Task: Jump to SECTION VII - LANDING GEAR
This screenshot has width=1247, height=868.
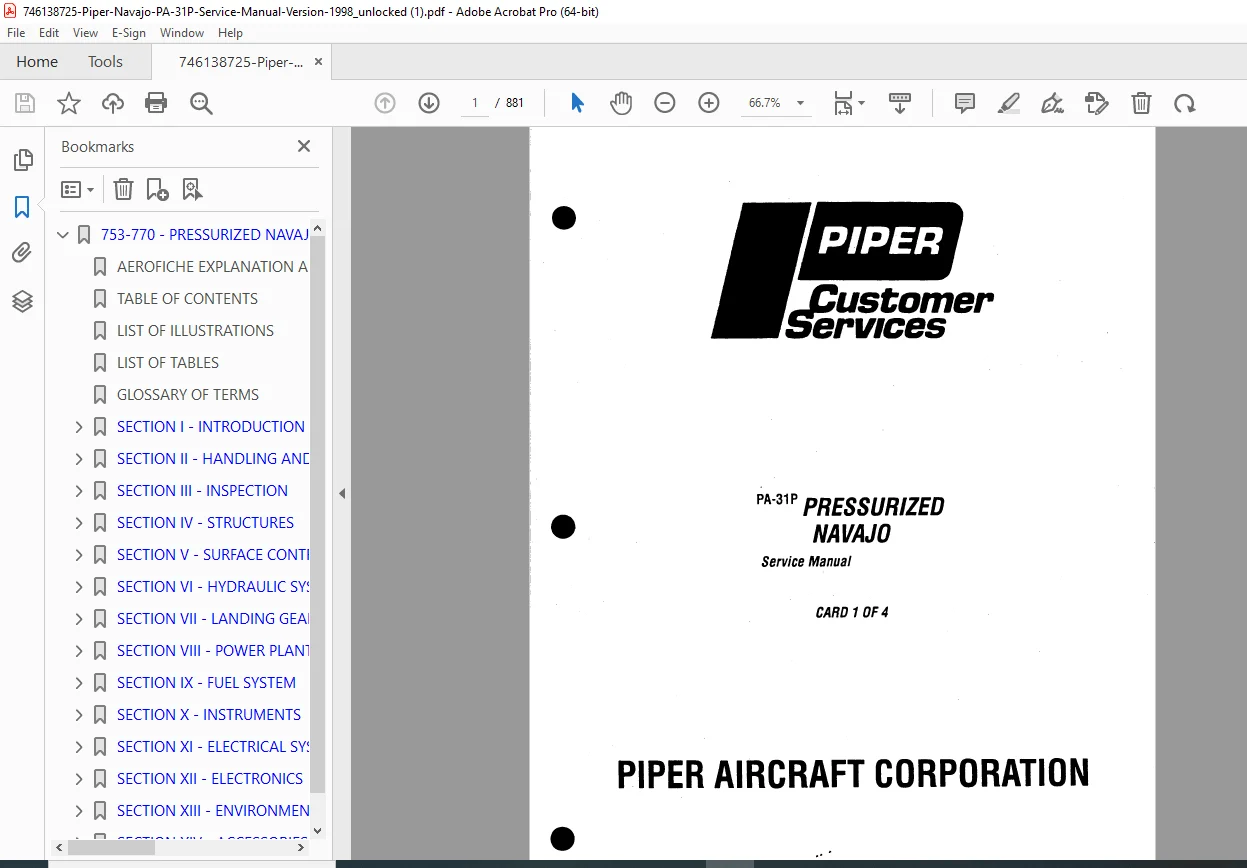Action: pyautogui.click(x=213, y=619)
